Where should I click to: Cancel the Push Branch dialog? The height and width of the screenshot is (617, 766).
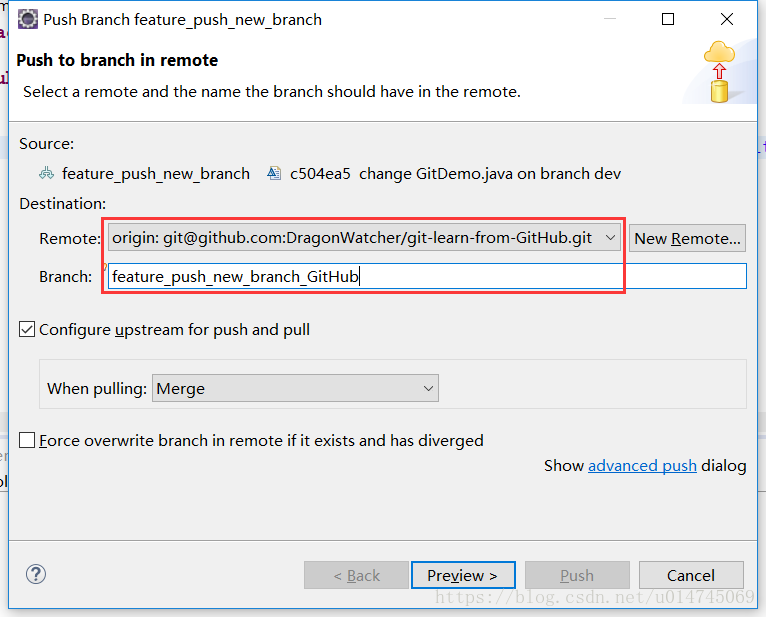[x=691, y=575]
